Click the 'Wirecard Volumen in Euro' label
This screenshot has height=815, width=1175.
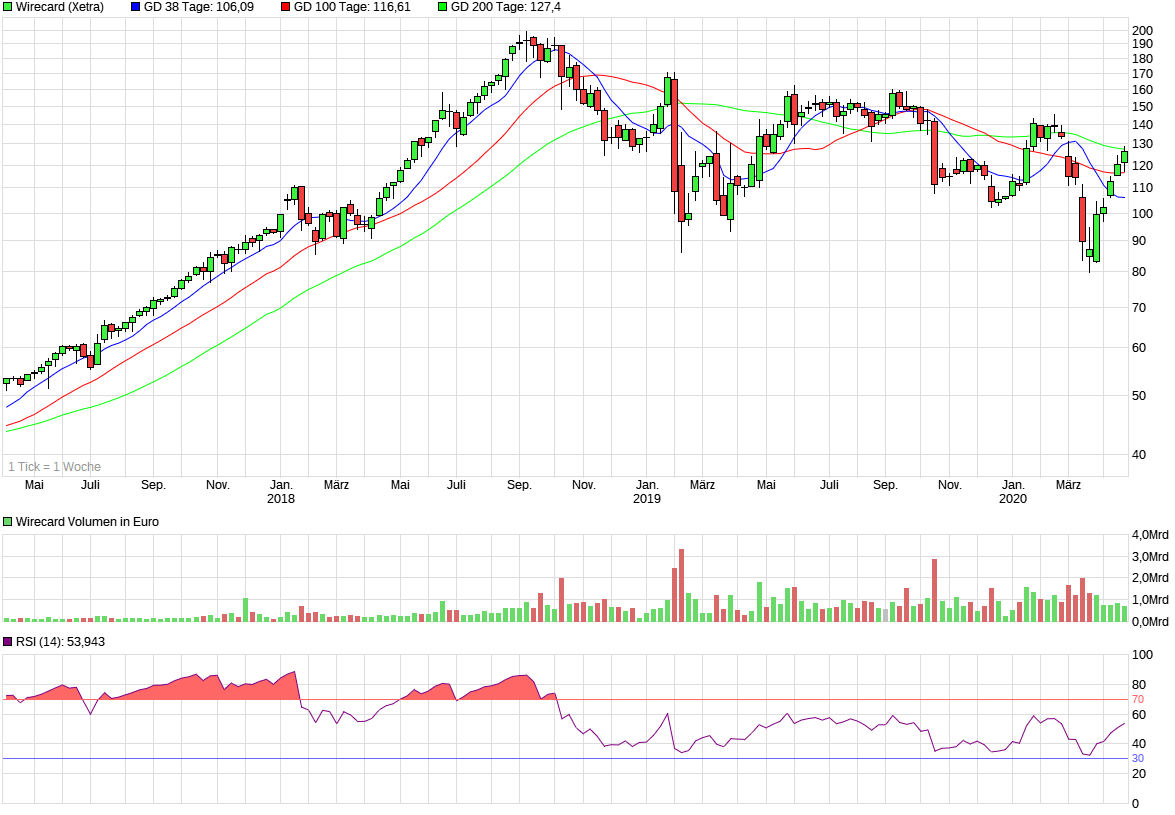tap(87, 521)
